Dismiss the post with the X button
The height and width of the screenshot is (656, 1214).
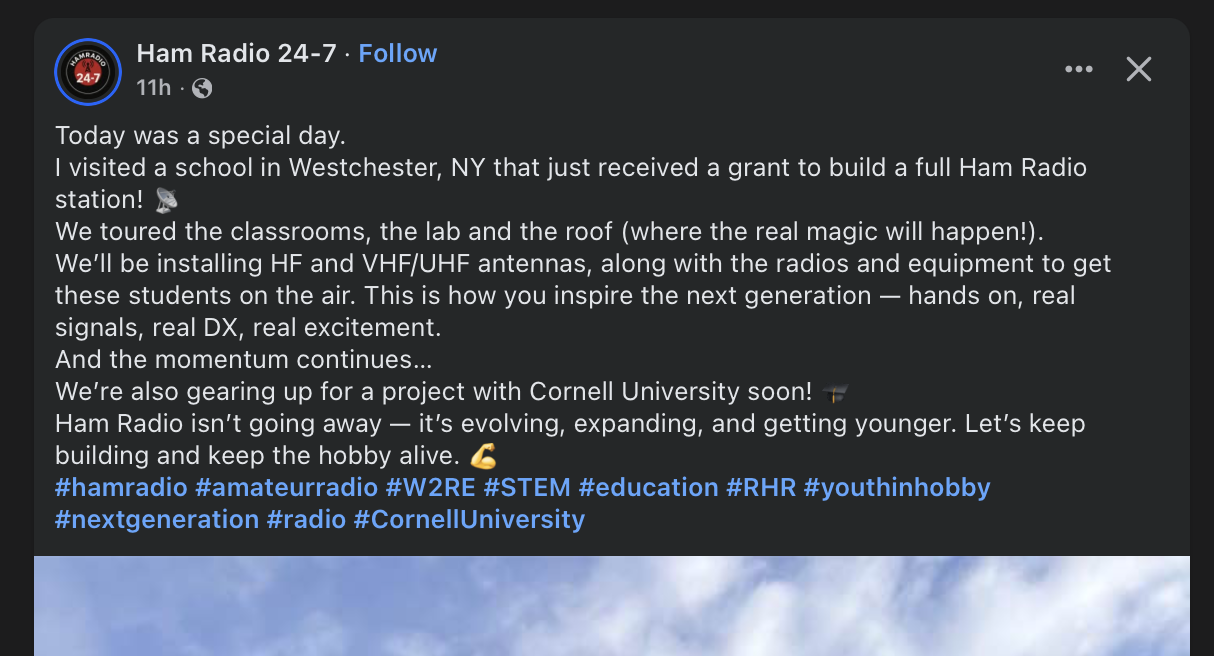1139,69
